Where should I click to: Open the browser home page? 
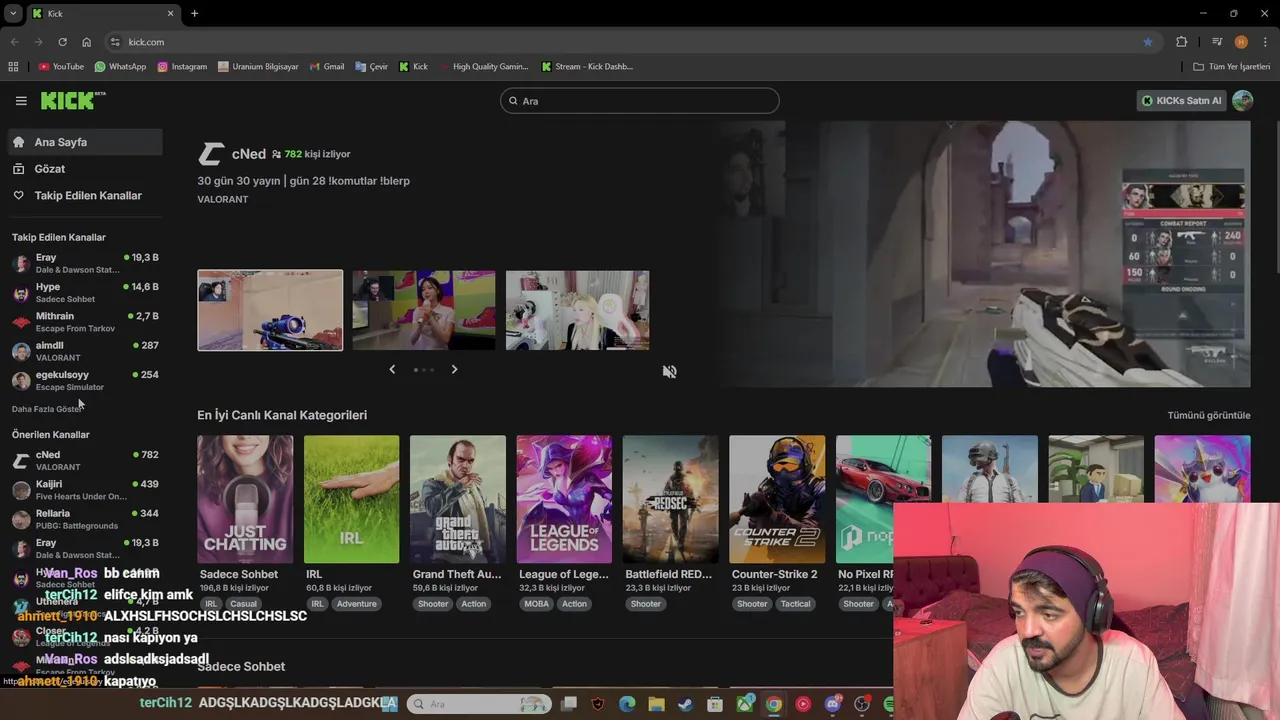(86, 42)
